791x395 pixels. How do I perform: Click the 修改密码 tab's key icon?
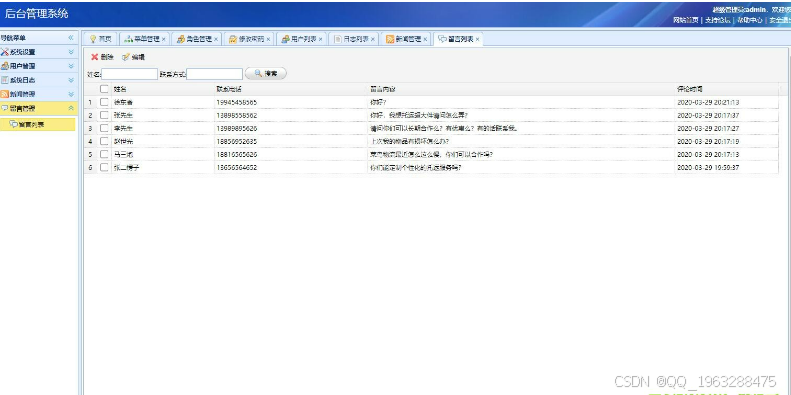pos(233,39)
